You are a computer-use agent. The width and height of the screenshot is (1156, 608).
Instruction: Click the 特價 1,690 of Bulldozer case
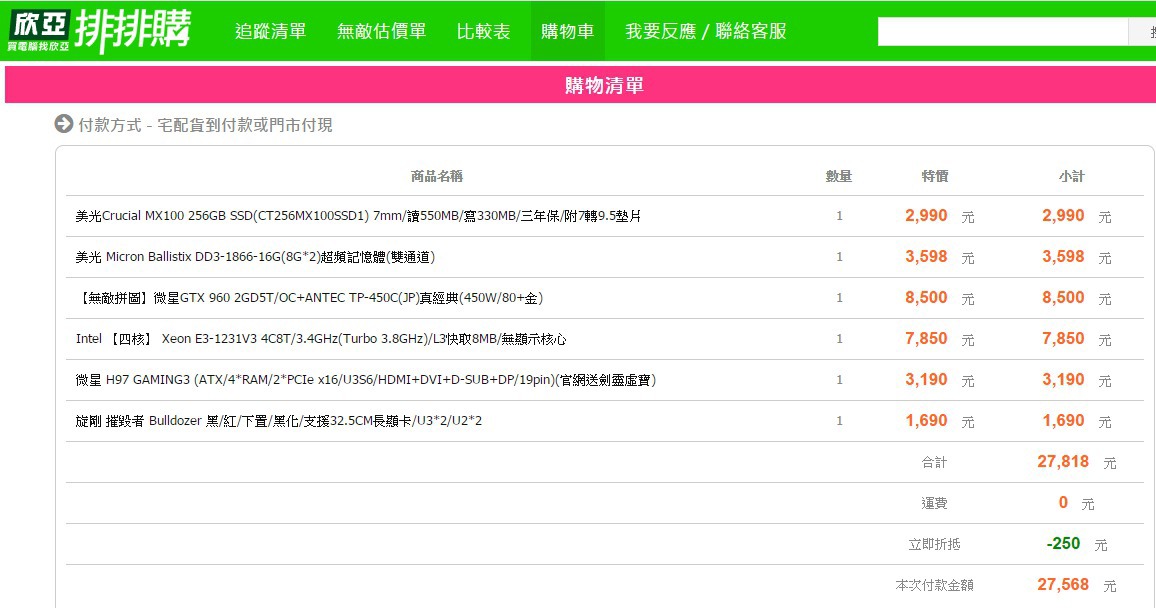(926, 421)
